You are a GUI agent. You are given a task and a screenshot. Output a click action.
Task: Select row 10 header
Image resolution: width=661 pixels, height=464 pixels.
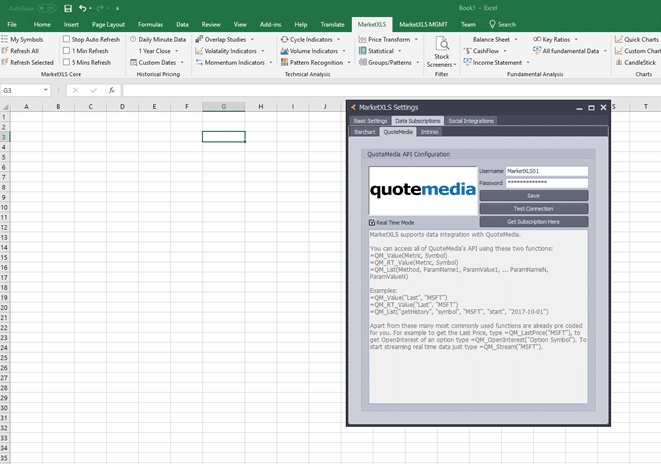[5, 207]
